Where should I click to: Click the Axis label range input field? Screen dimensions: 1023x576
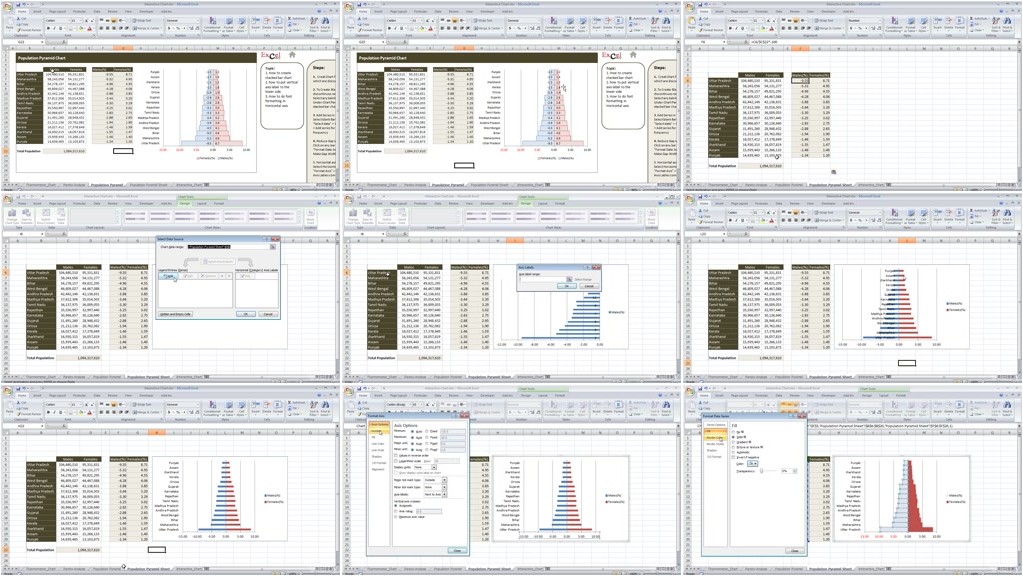[542, 279]
